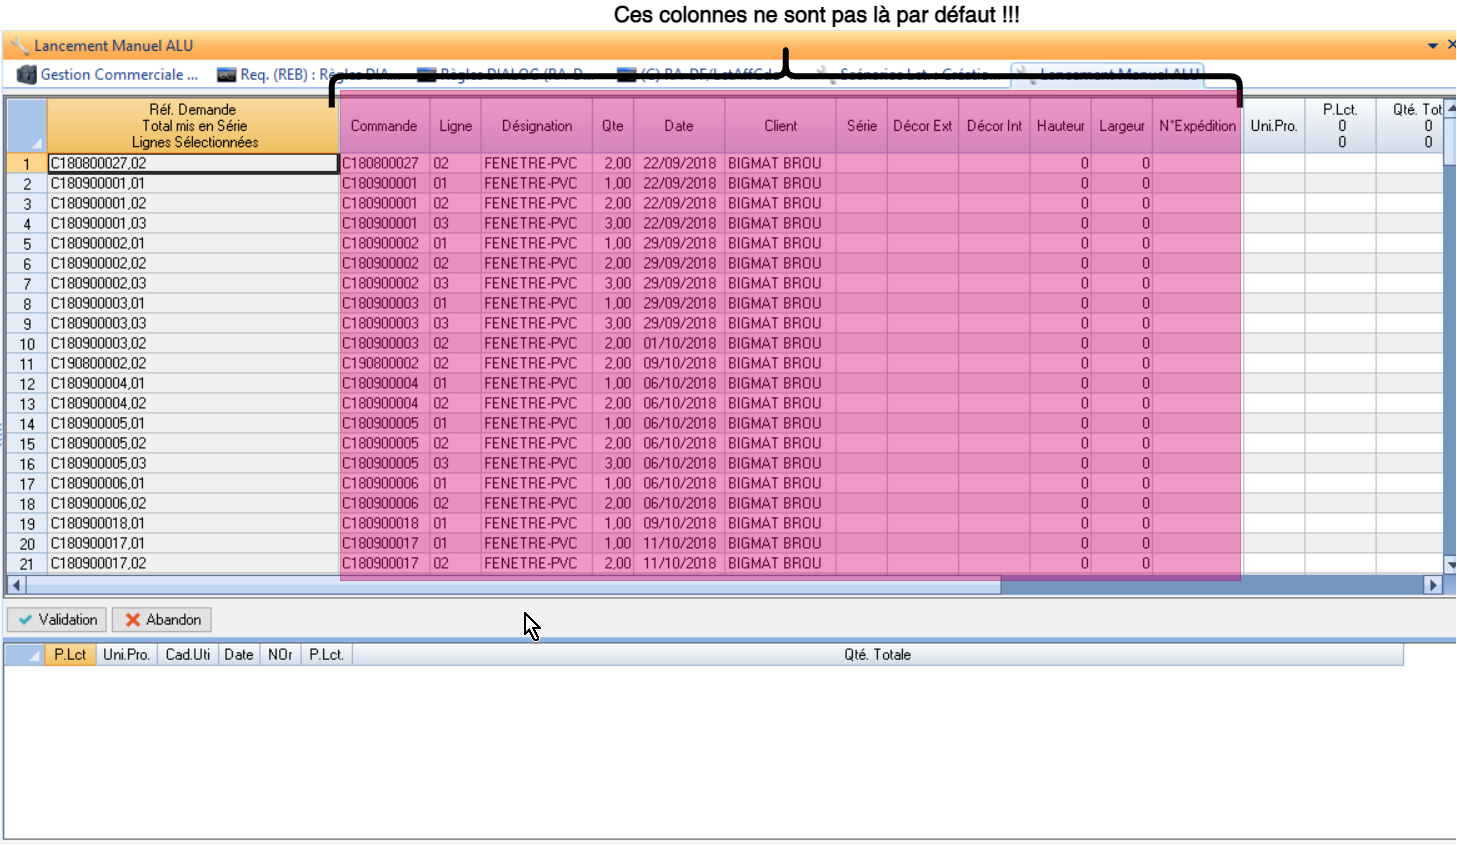Click the Lancement Manuel ALU wrench icon
The image size is (1457, 845).
(19, 46)
